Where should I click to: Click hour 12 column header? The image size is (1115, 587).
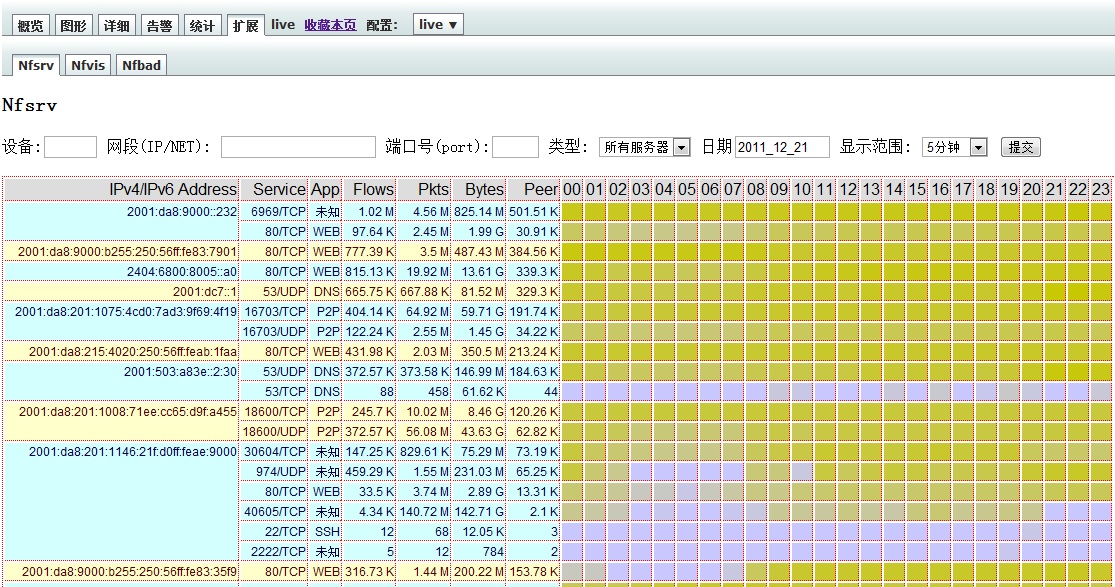848,189
